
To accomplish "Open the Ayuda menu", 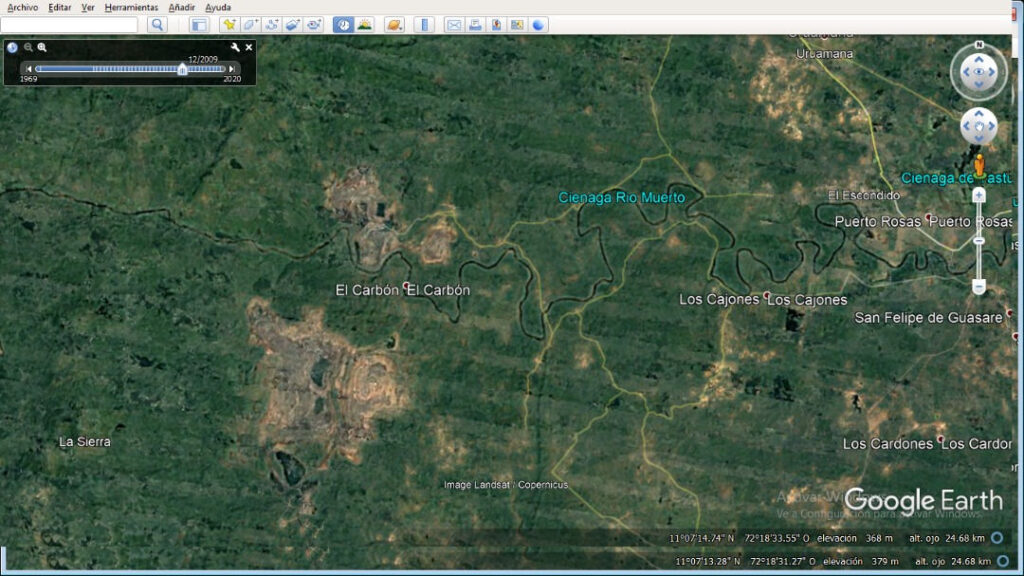I will (218, 7).
